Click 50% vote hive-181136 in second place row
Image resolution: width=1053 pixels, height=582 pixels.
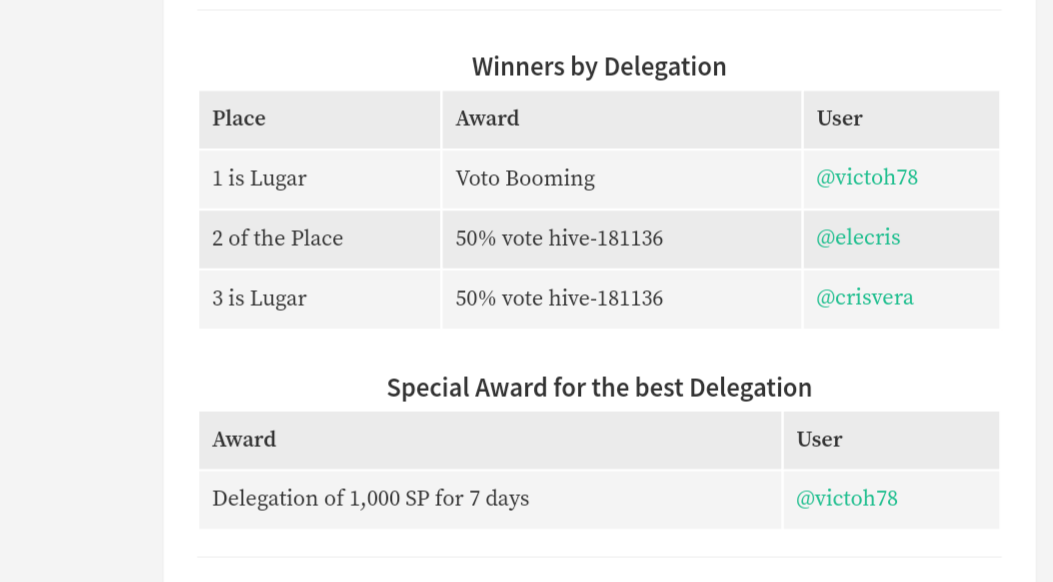coord(622,239)
